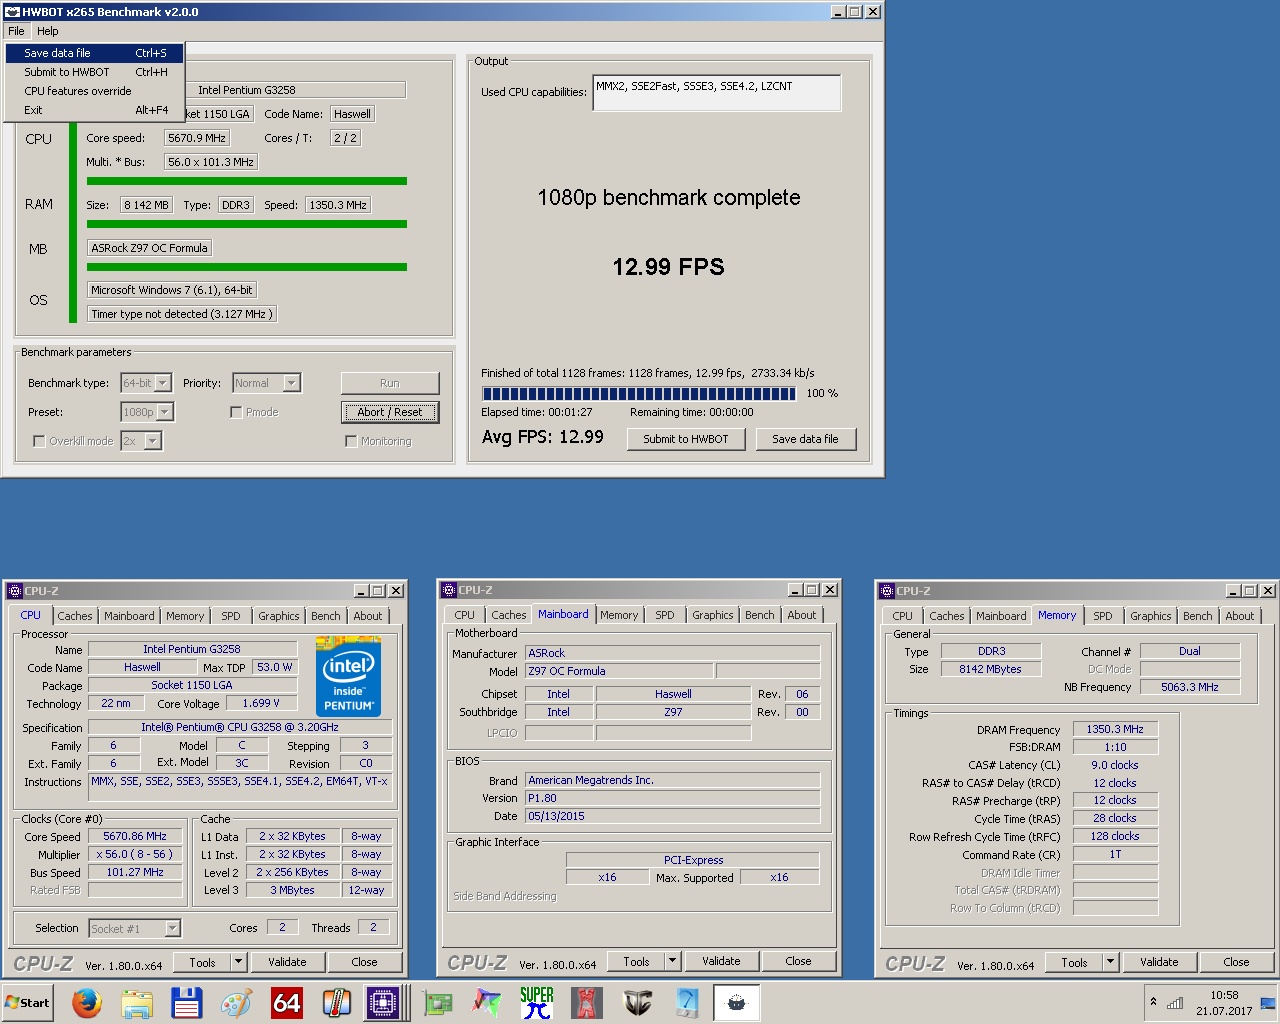Click the green bar under the RAM section

247,224
